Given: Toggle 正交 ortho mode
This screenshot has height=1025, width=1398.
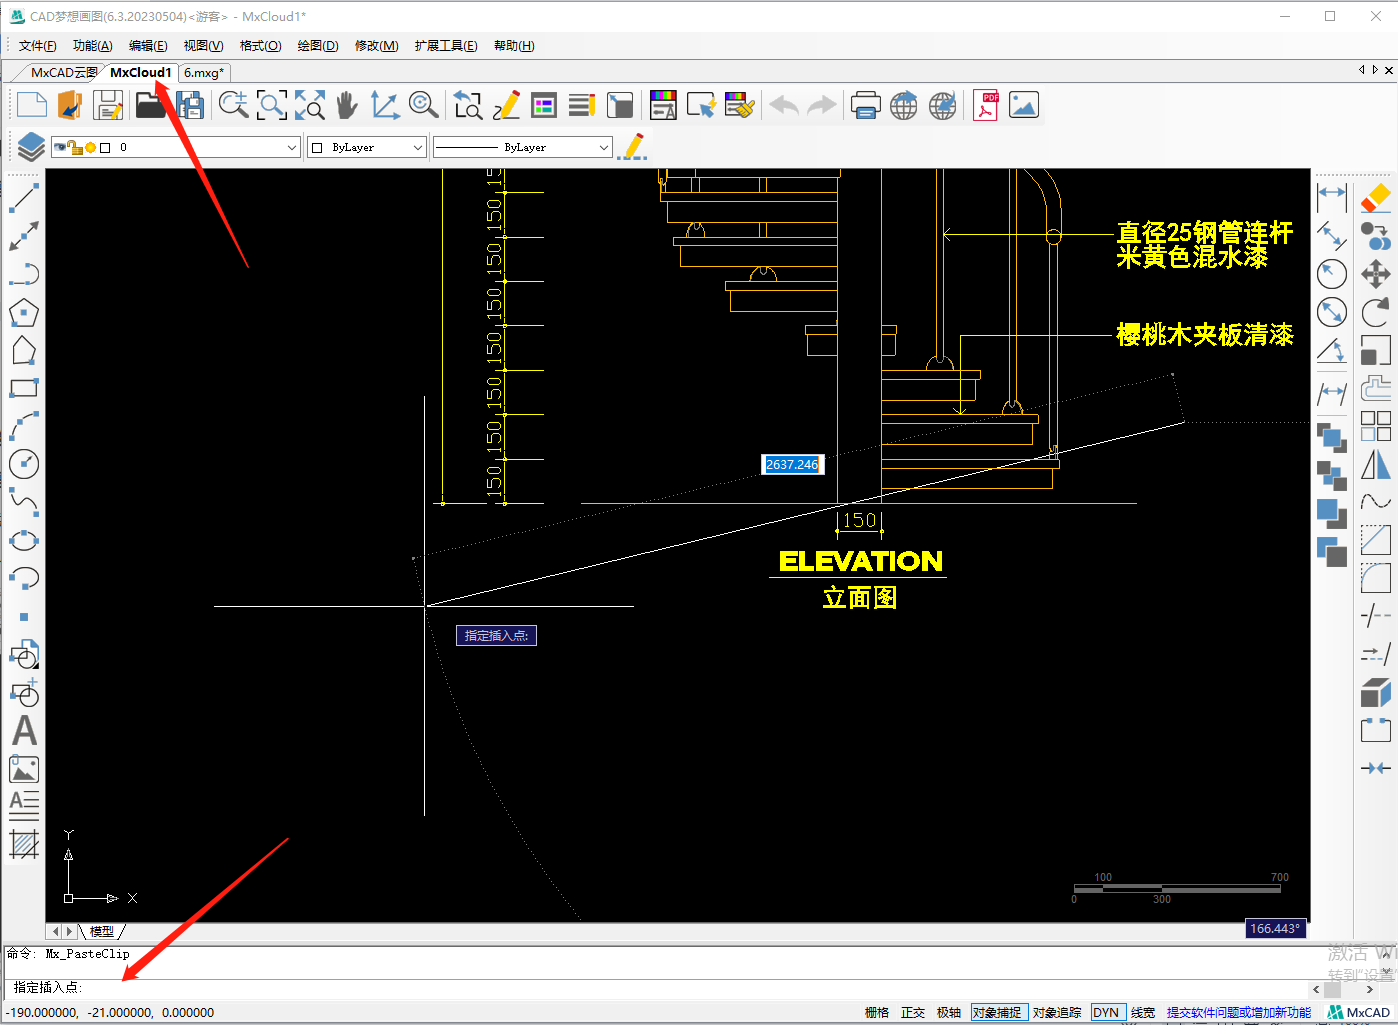Looking at the screenshot, I should coord(913,1013).
